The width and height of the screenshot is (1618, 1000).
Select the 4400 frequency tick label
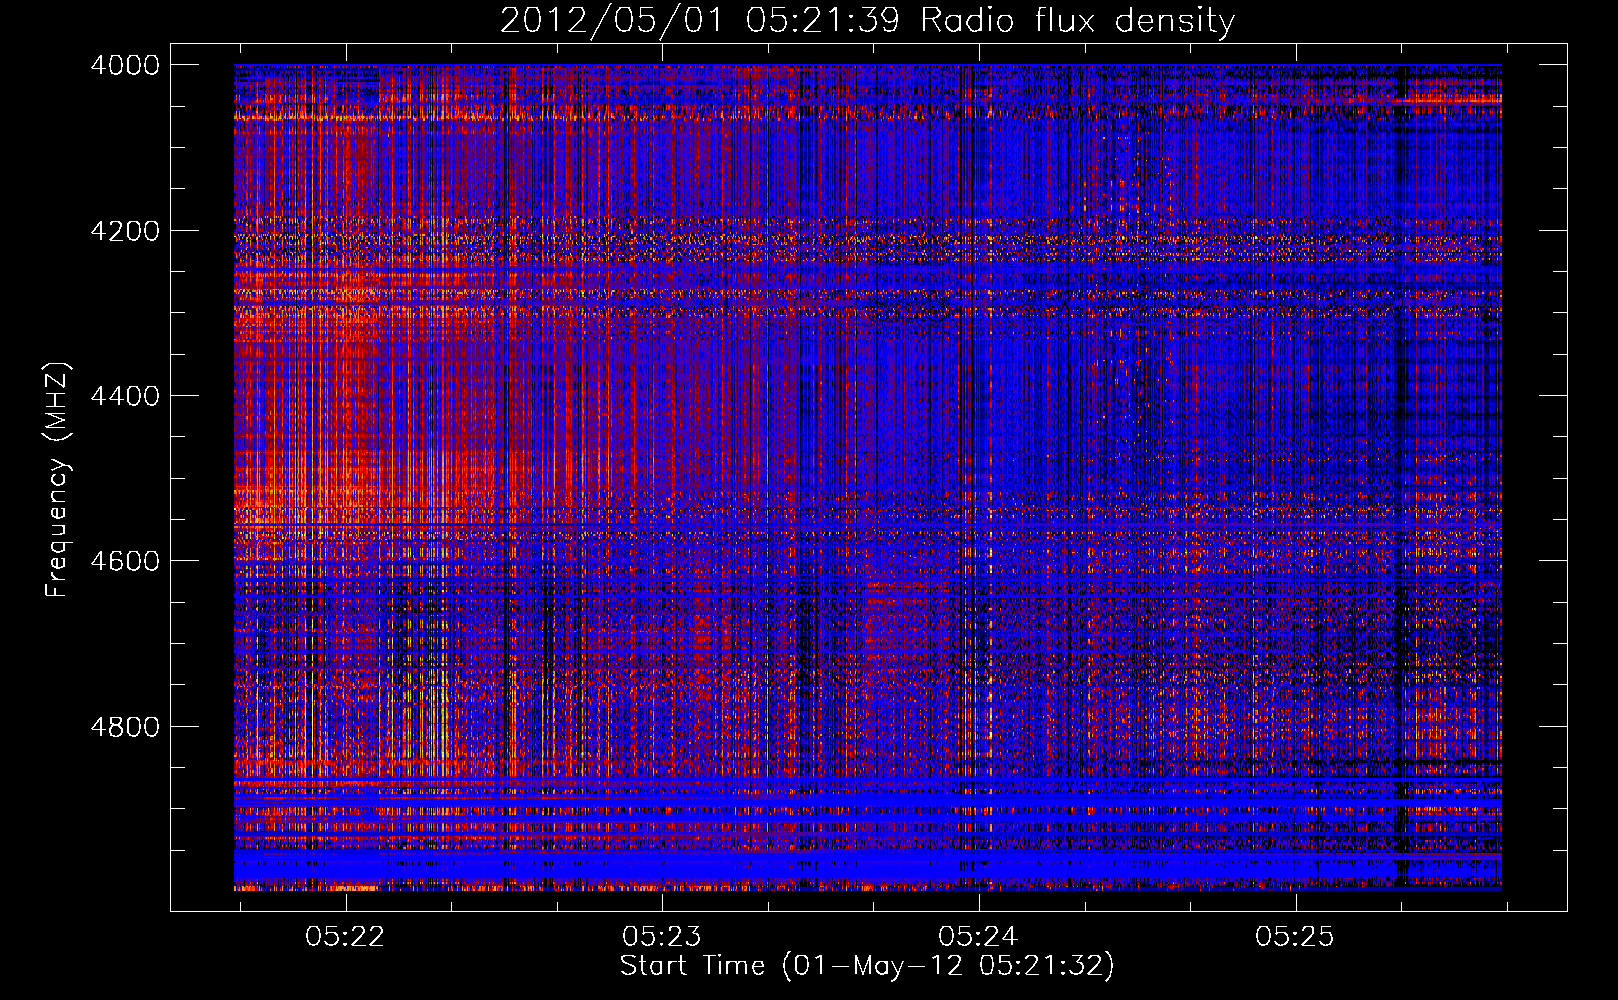pos(125,396)
